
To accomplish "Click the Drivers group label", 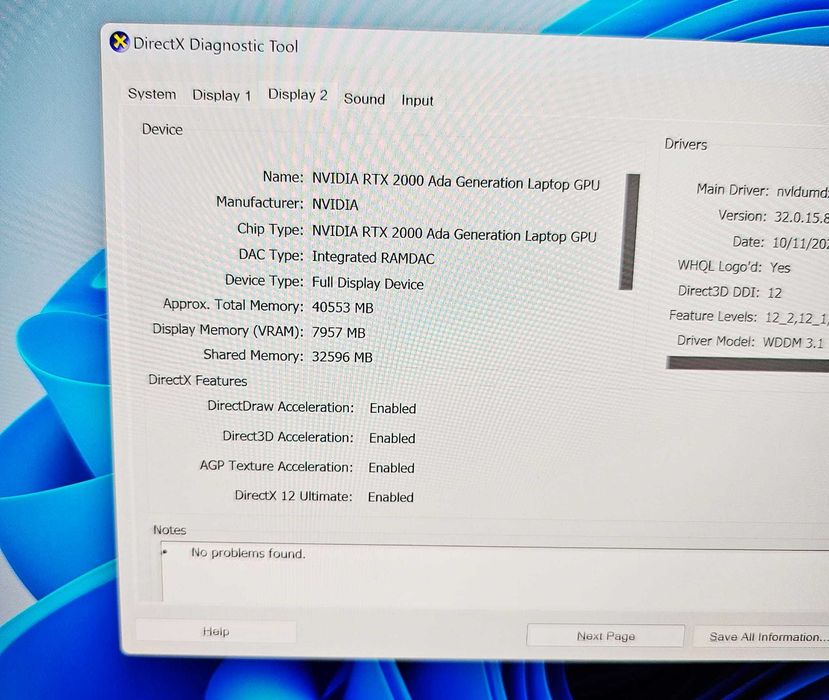I will click(x=686, y=144).
